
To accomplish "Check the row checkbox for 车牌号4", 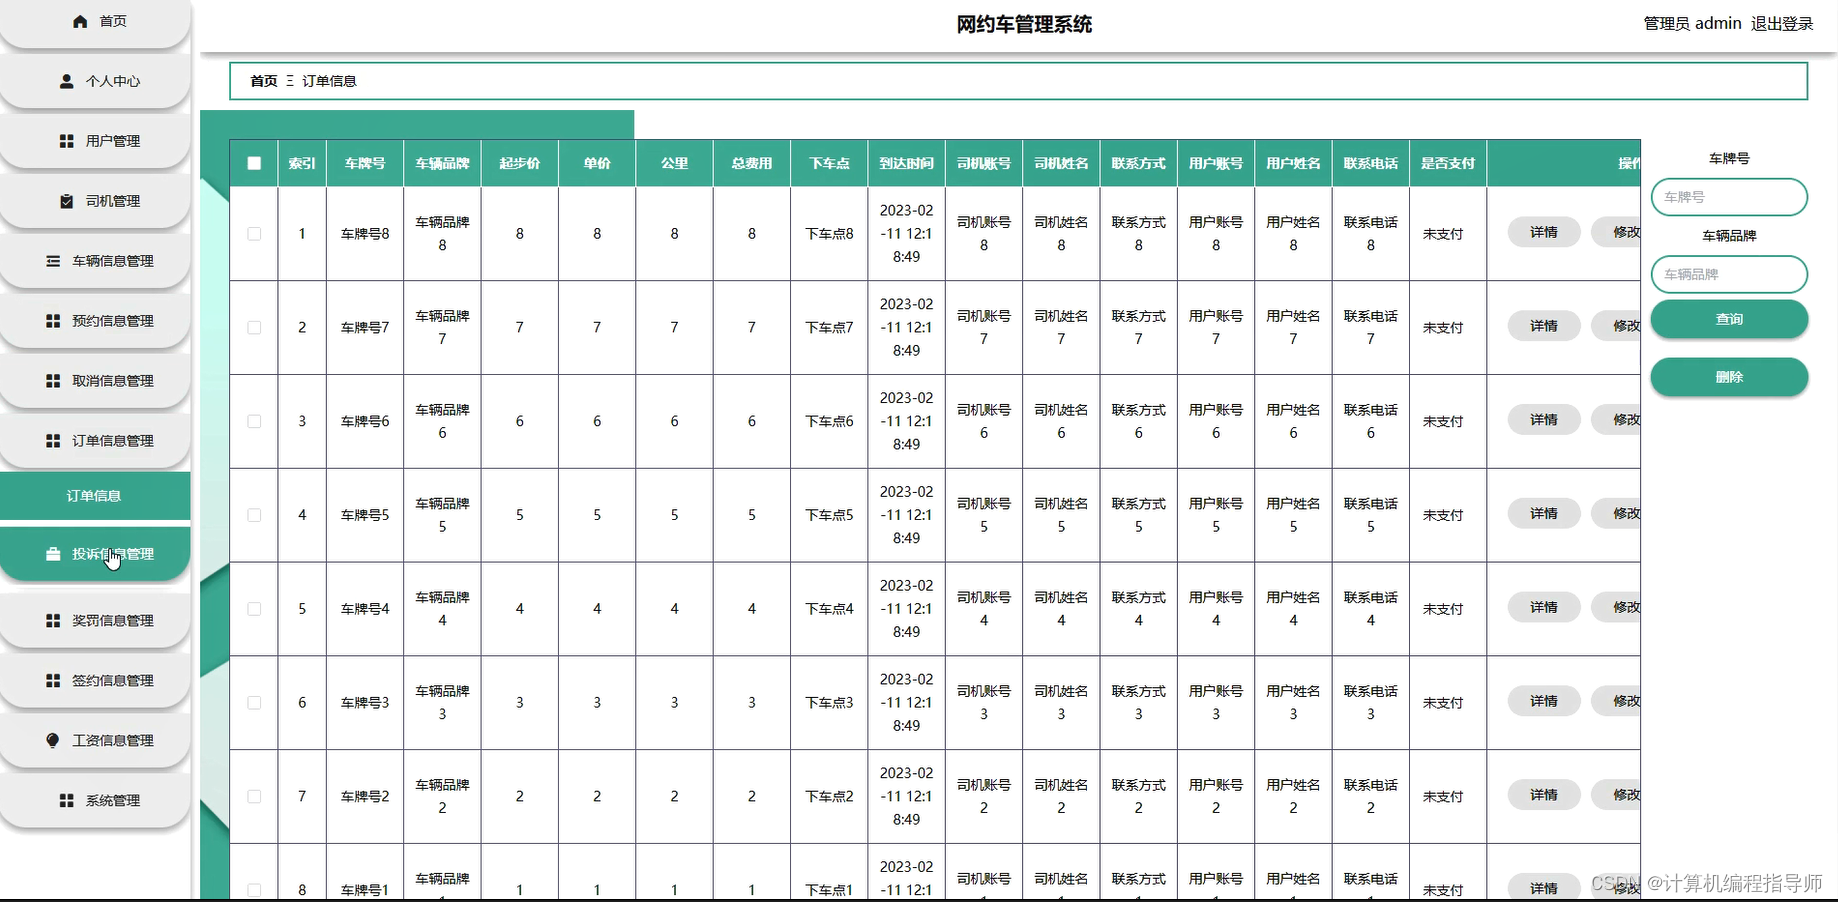I will (254, 609).
